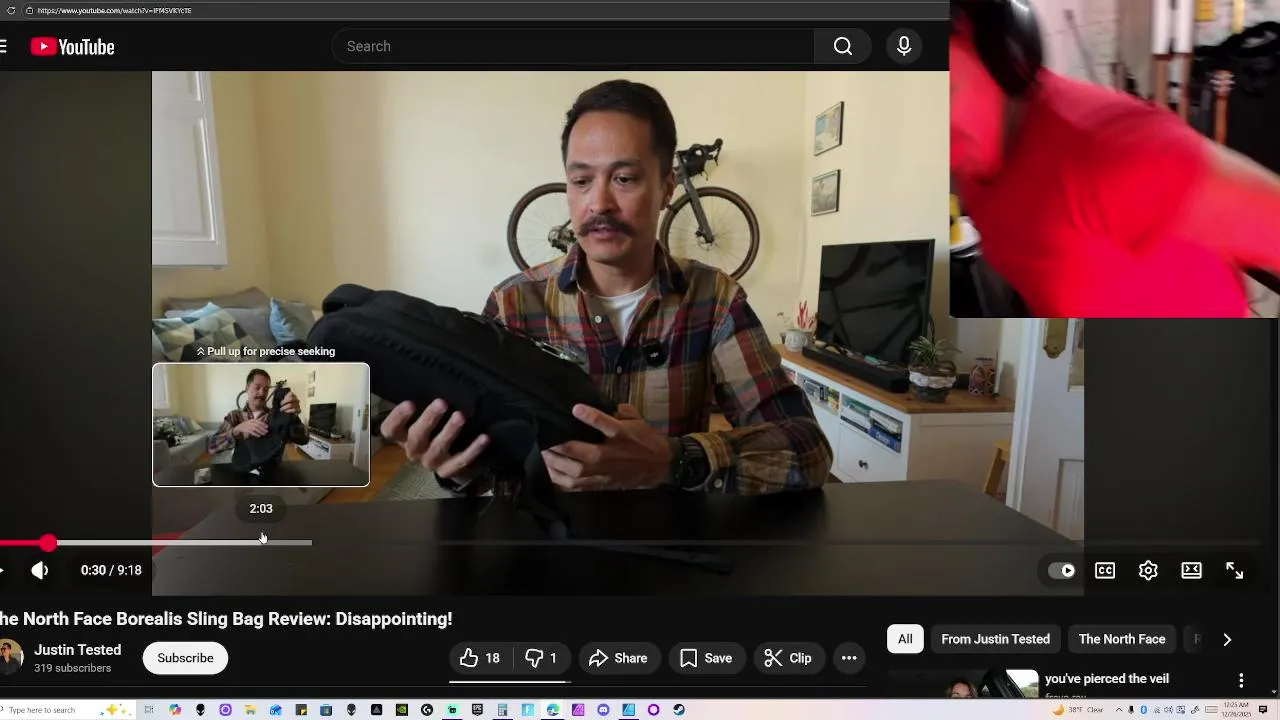Click the video title 'North Face Borealis Sling Bag Review'
Image resolution: width=1280 pixels, height=720 pixels.
point(226,619)
